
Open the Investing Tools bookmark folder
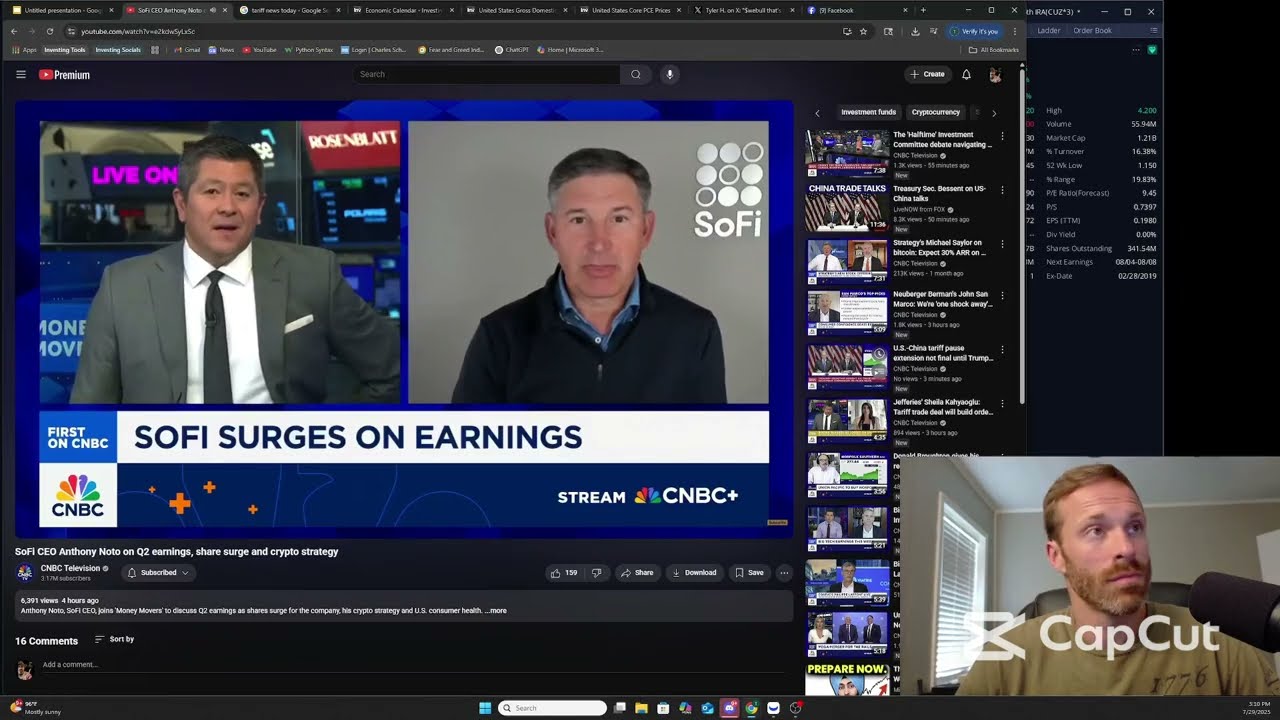click(65, 49)
